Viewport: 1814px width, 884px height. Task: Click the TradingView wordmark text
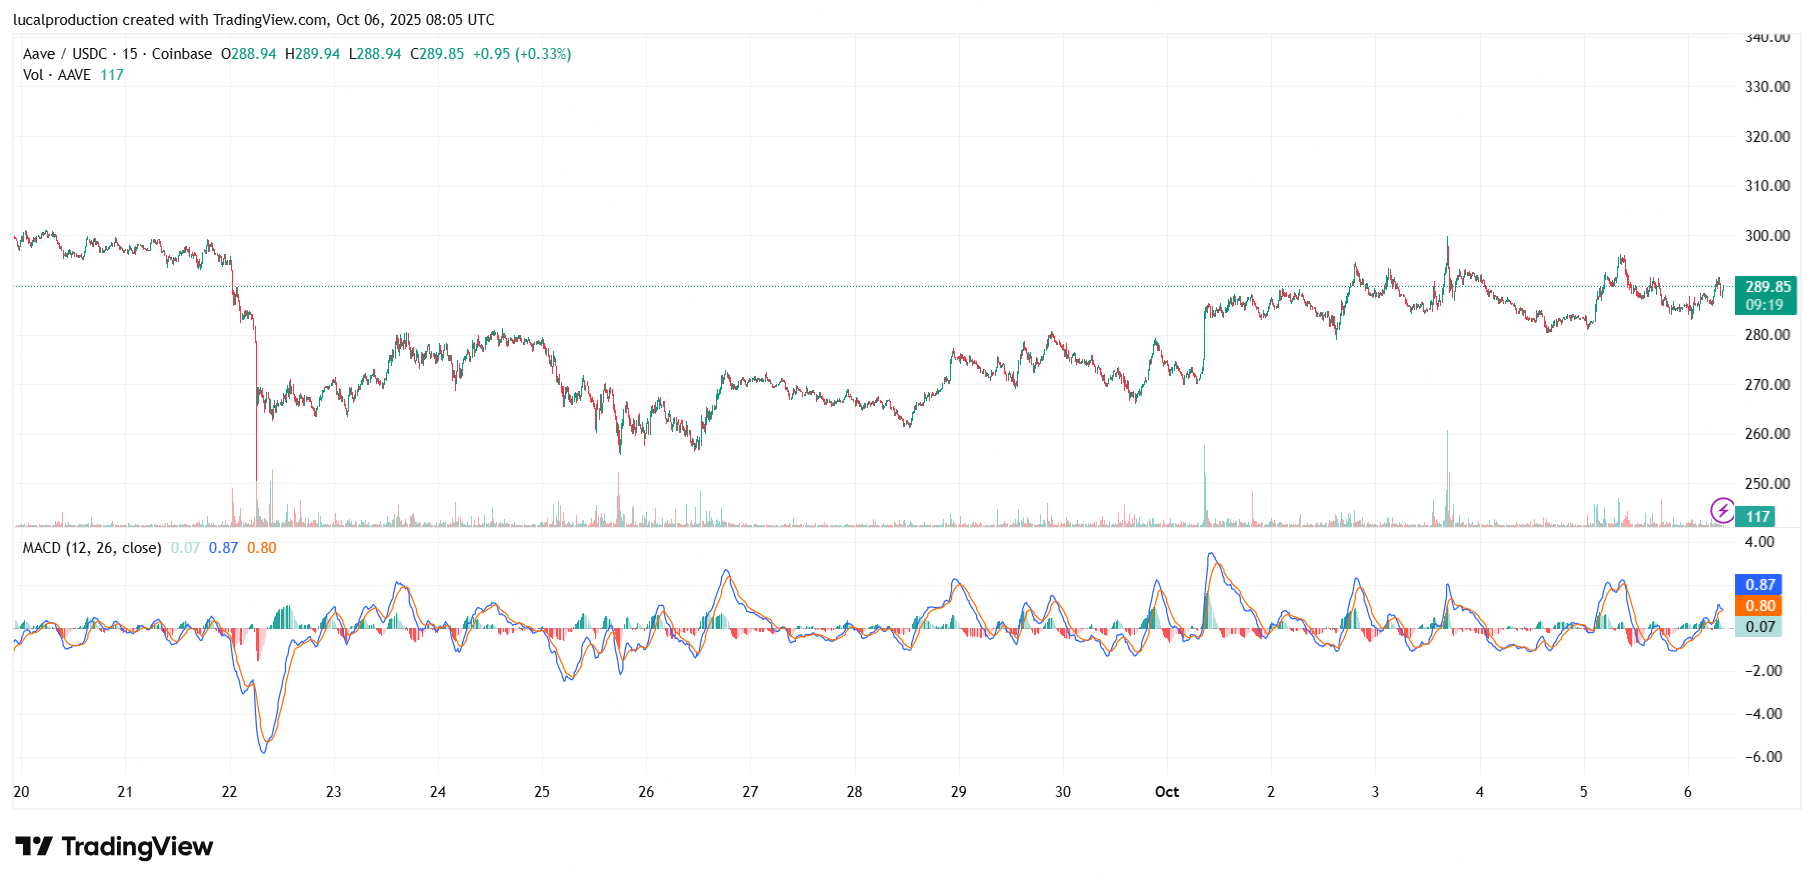click(x=137, y=847)
